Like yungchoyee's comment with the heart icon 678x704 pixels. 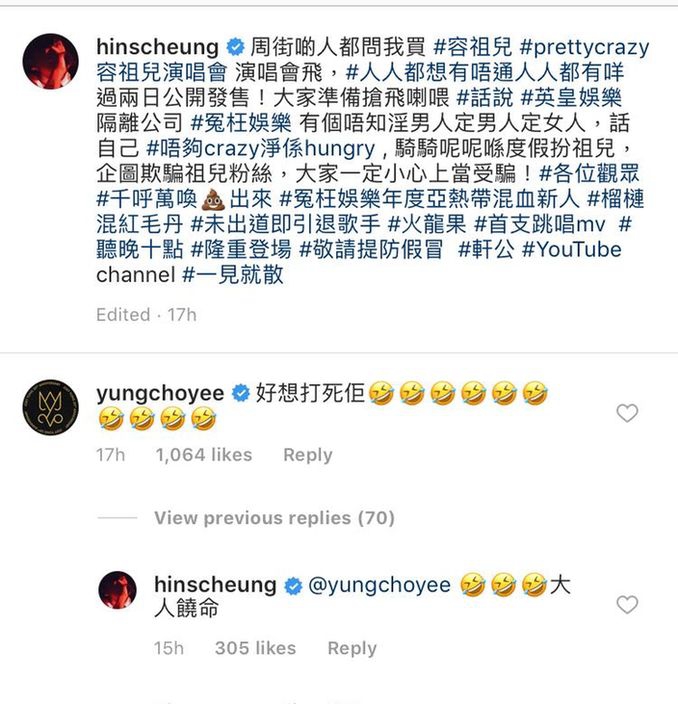[627, 414]
